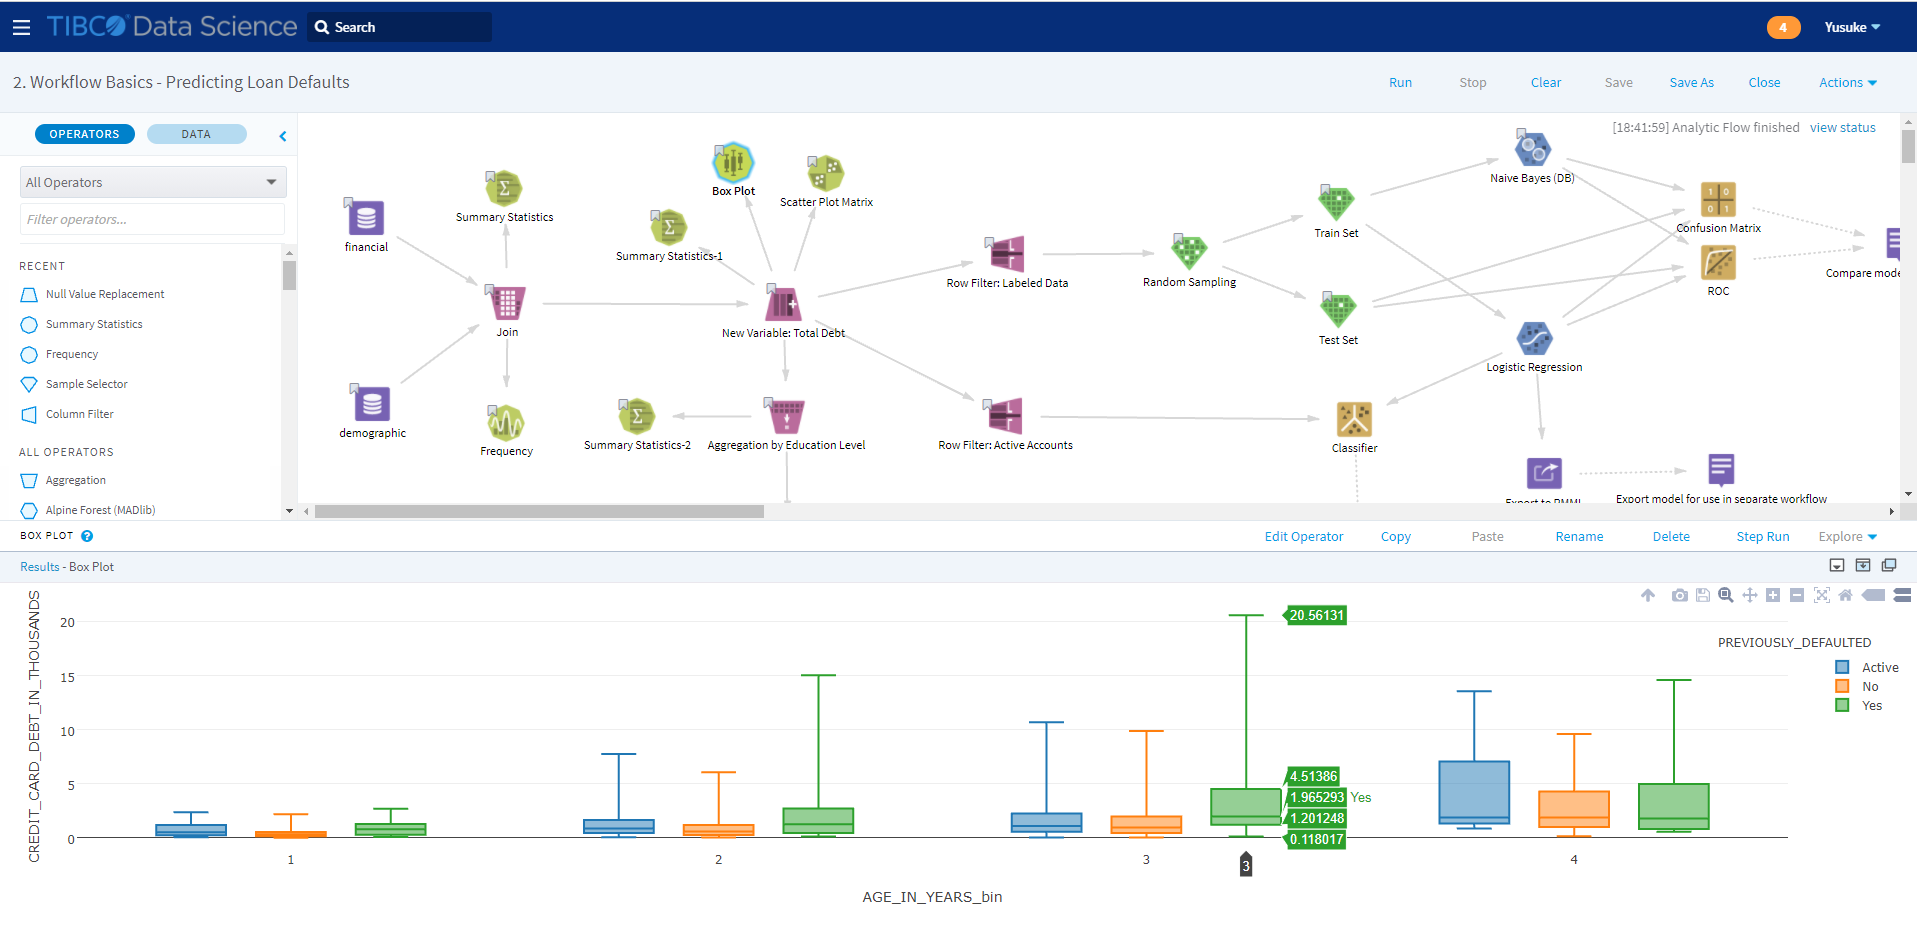Image resolution: width=1917 pixels, height=939 pixels.
Task: Click Close in the workflow toolbar
Action: pos(1764,83)
